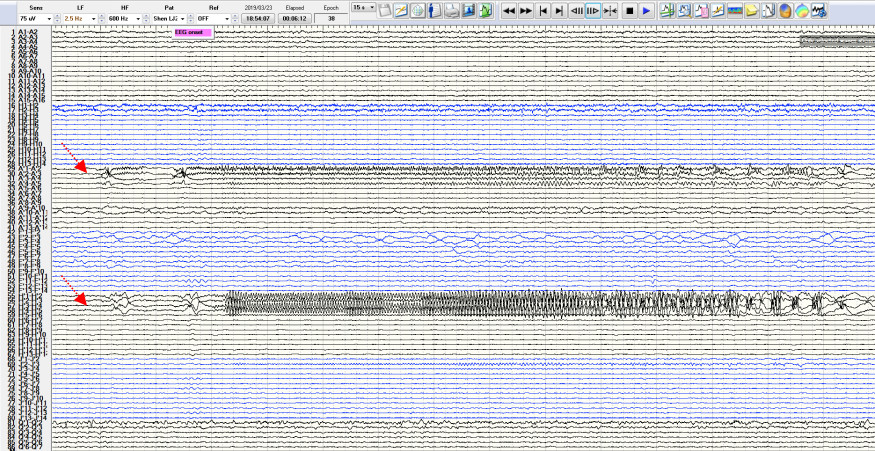Click the fast rewind double-arrow button
This screenshot has height=451, width=875.
pyautogui.click(x=509, y=11)
